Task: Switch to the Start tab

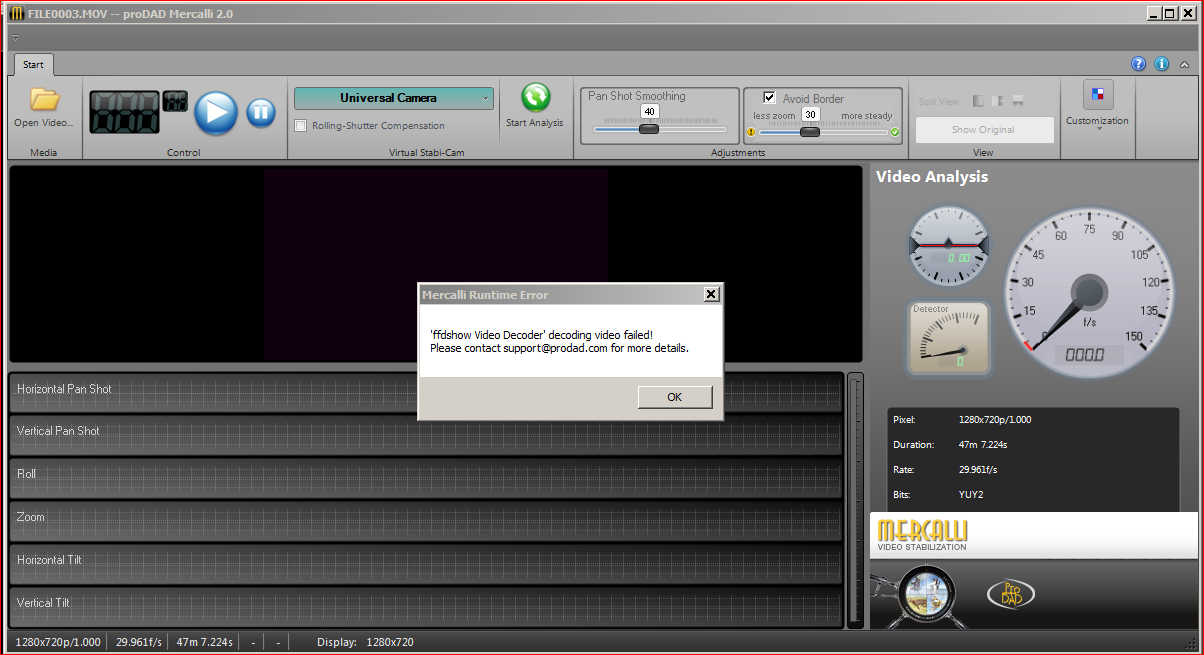Action: click(33, 65)
